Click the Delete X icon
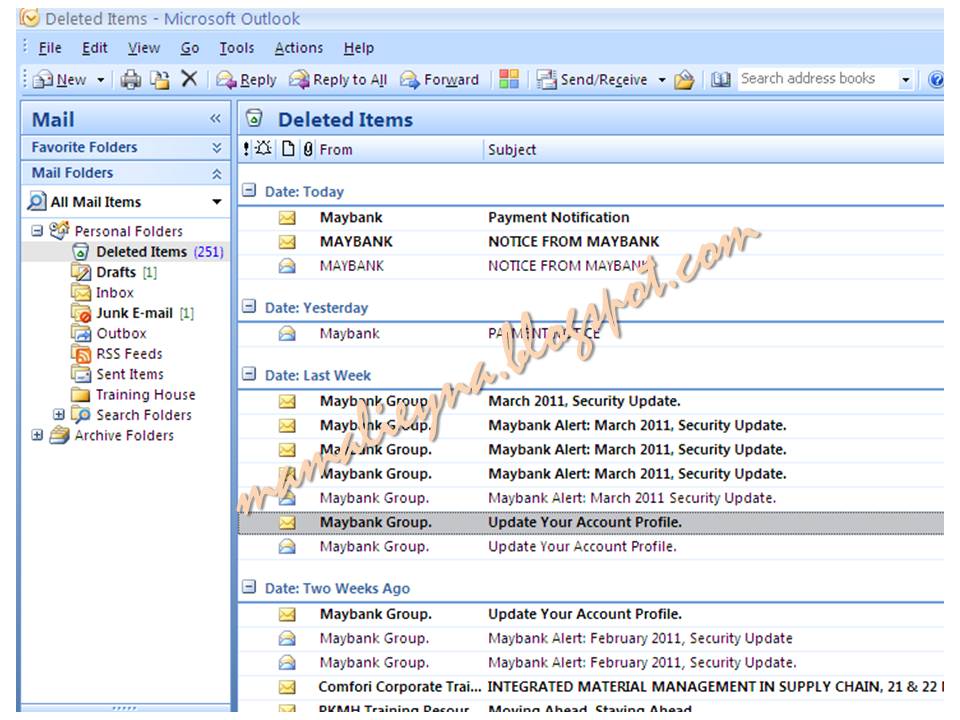The image size is (960, 720). pos(190,79)
